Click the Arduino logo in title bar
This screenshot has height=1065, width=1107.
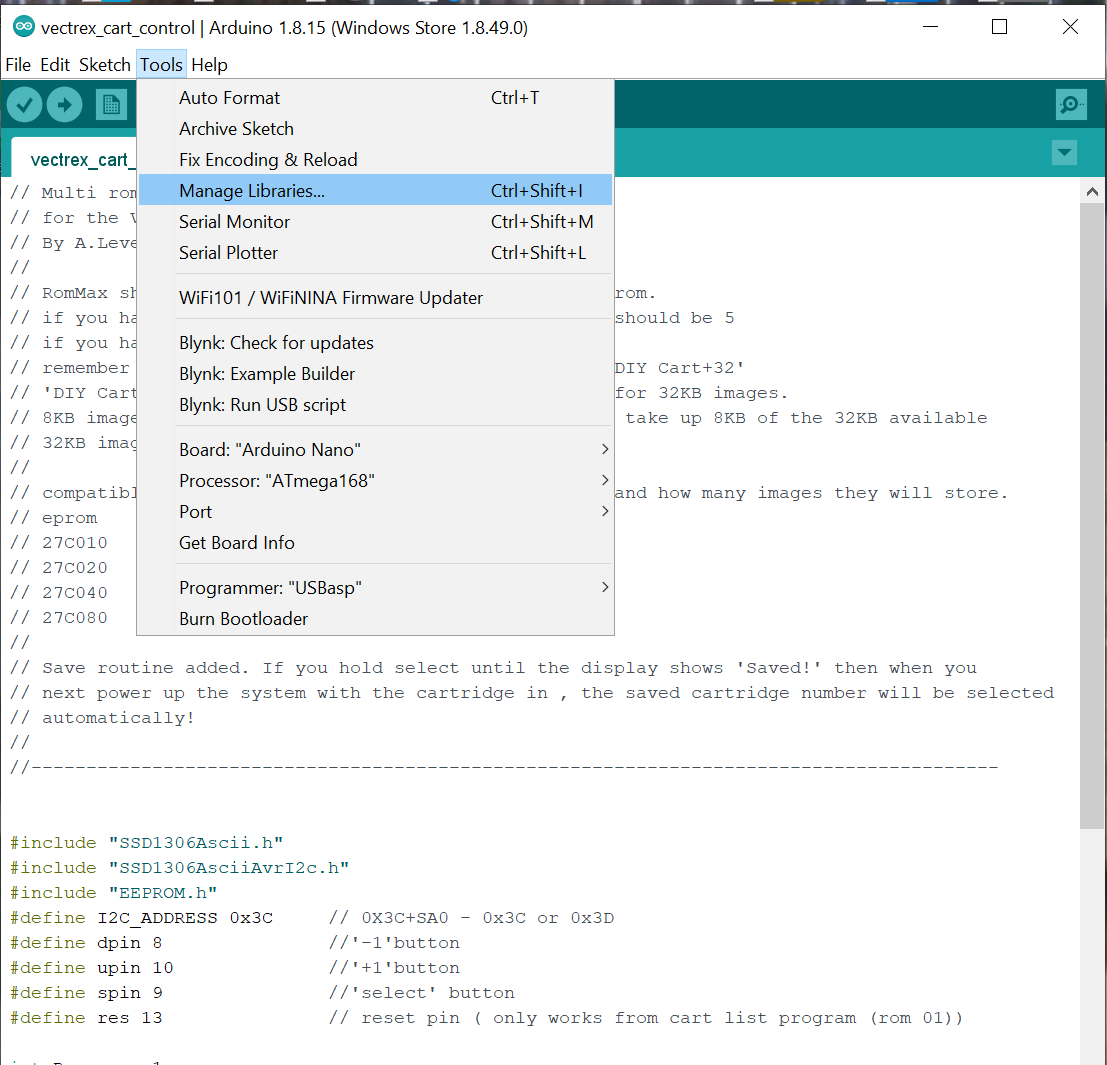[23, 27]
